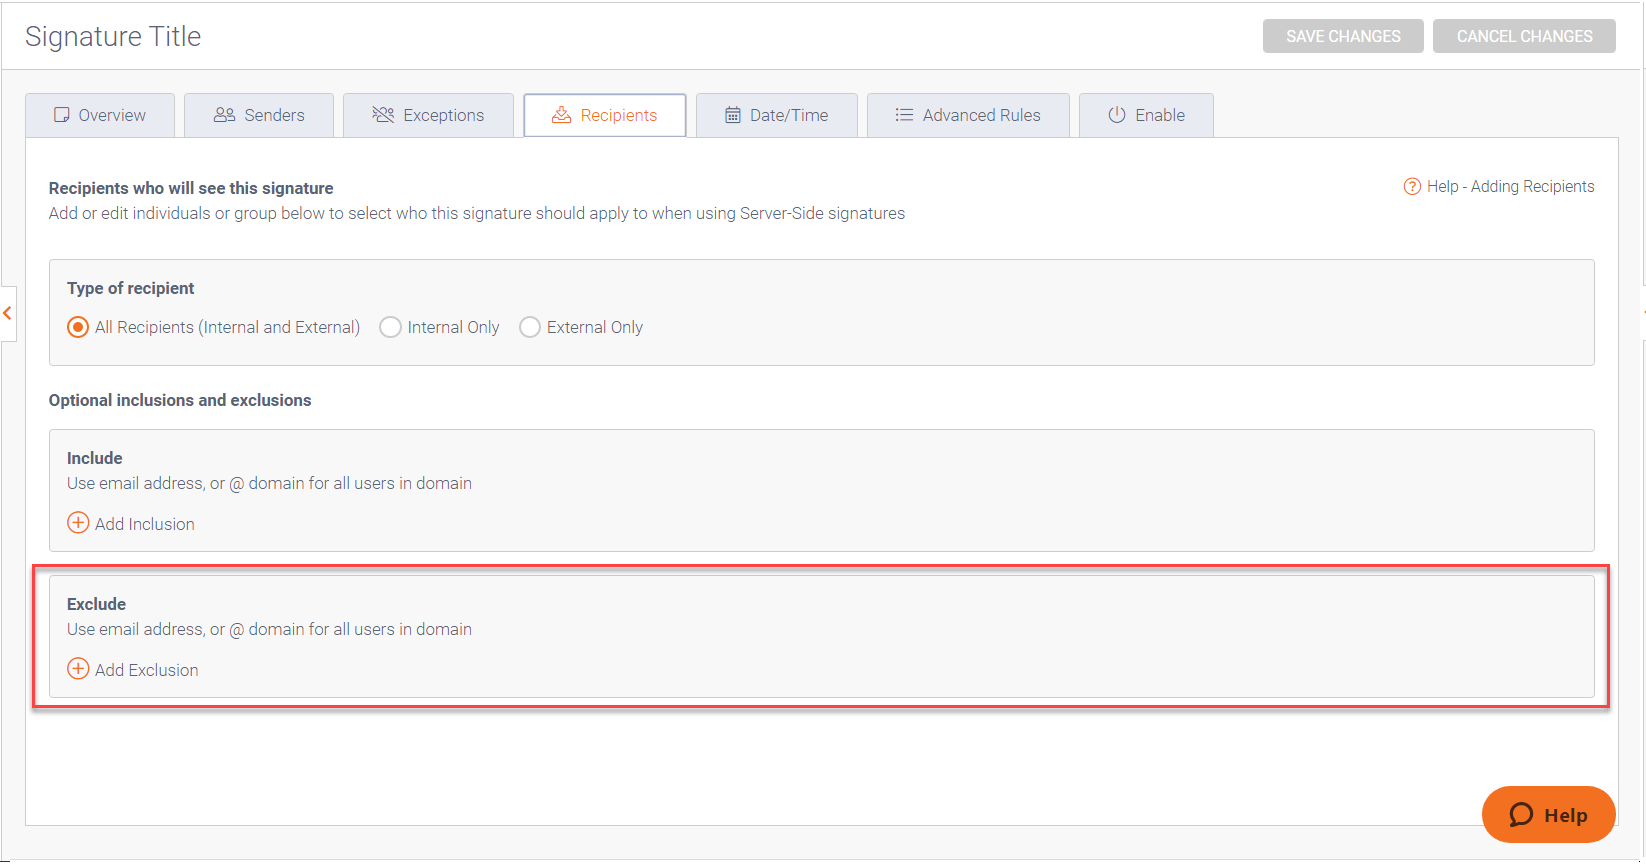Click the plus icon for Add Exclusion
The width and height of the screenshot is (1646, 865).
point(78,669)
